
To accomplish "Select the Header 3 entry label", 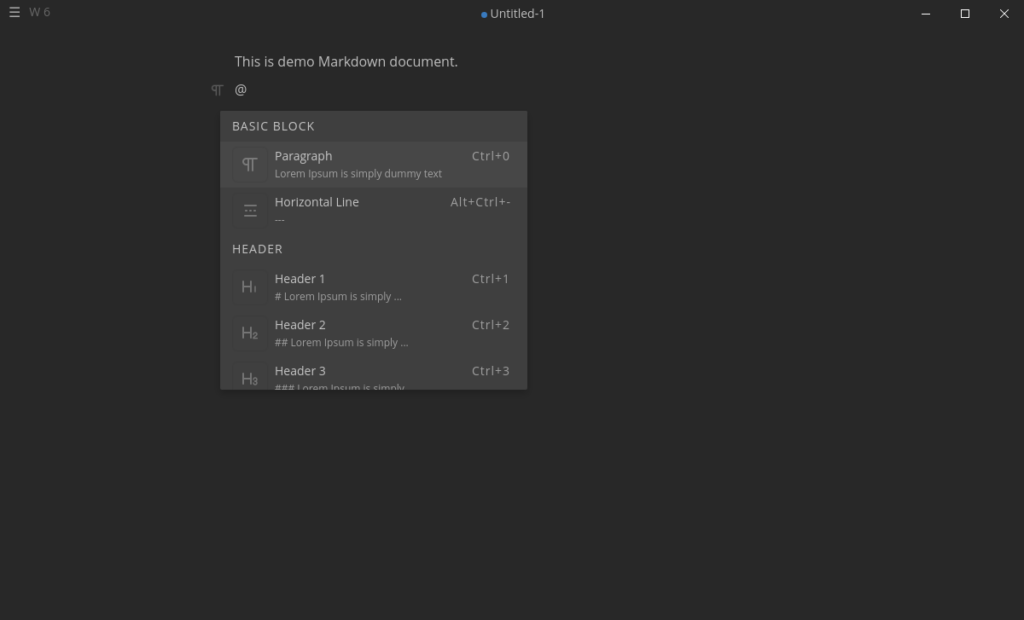I will (x=300, y=371).
